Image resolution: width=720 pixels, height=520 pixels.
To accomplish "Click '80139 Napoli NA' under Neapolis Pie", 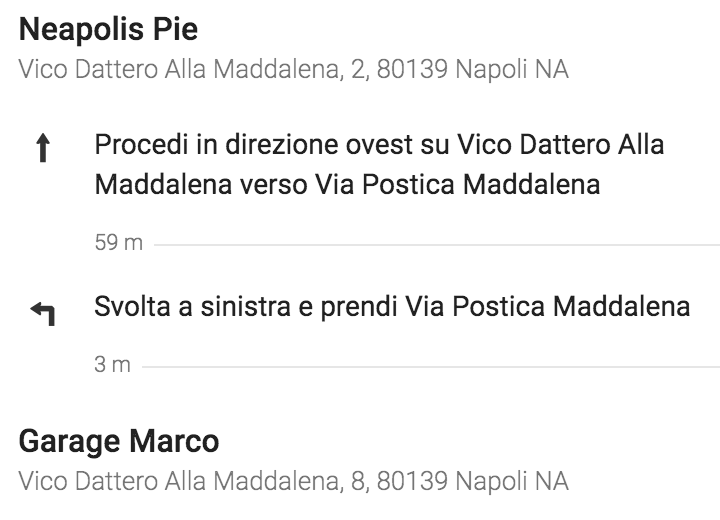I will pos(473,69).
